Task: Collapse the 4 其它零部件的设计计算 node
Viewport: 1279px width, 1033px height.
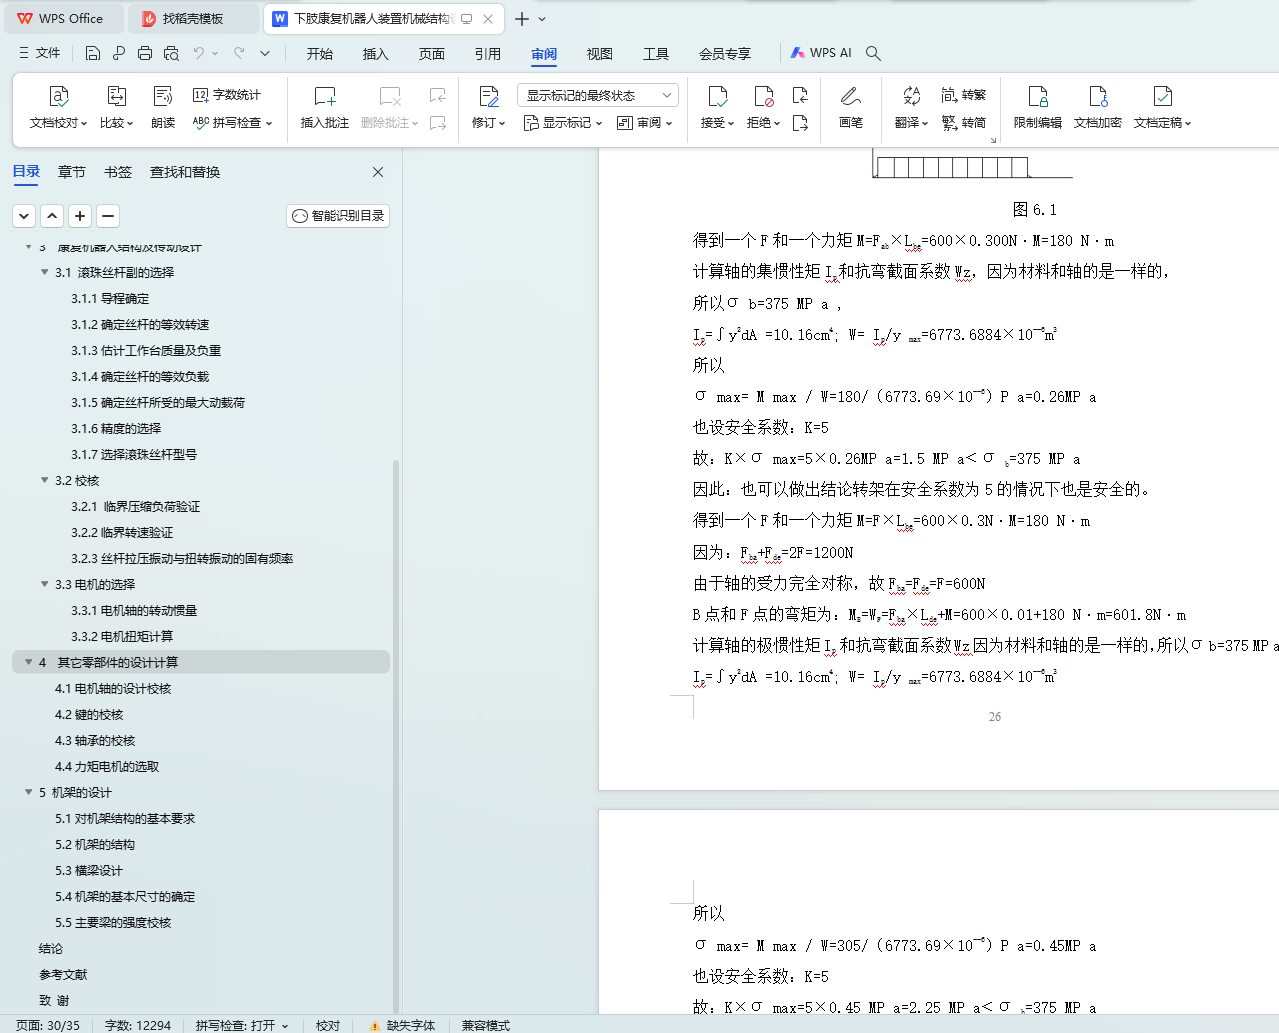Action: [28, 662]
